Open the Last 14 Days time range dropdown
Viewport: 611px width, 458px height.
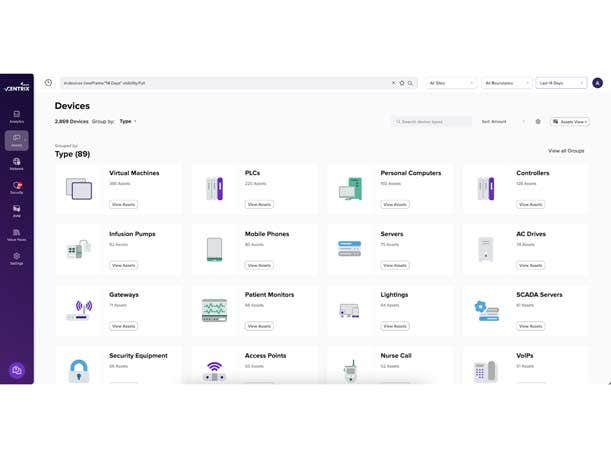pos(561,83)
